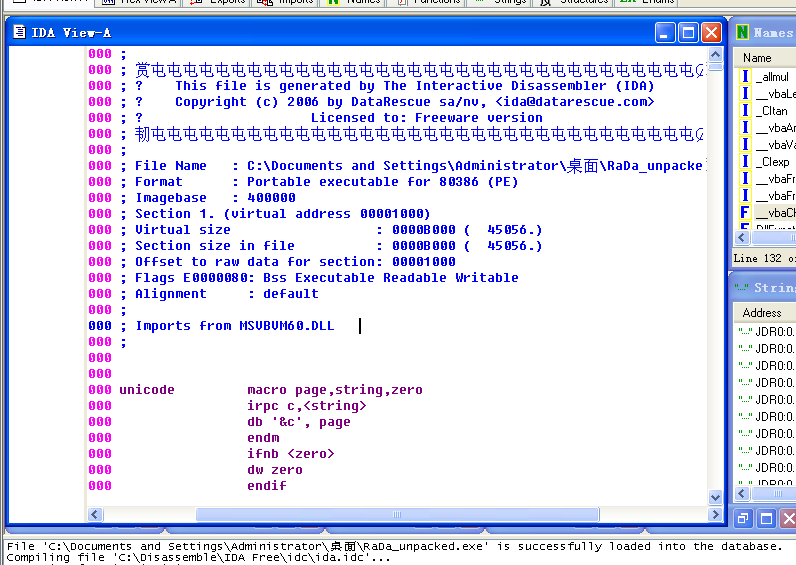Click the import icon beside _allmul
The image size is (796, 565).
[745, 77]
